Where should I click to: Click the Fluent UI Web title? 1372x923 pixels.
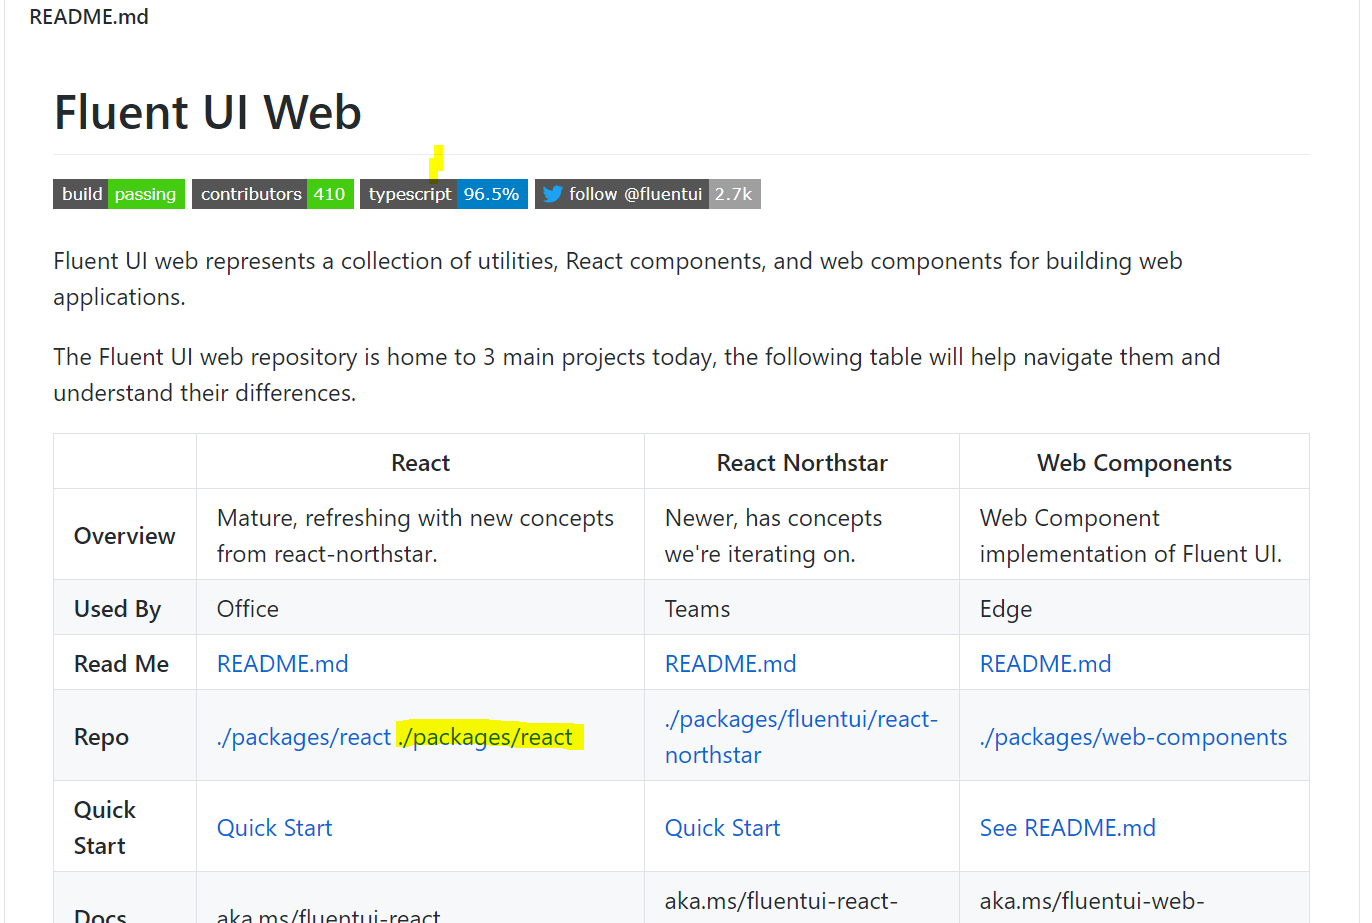(x=207, y=112)
